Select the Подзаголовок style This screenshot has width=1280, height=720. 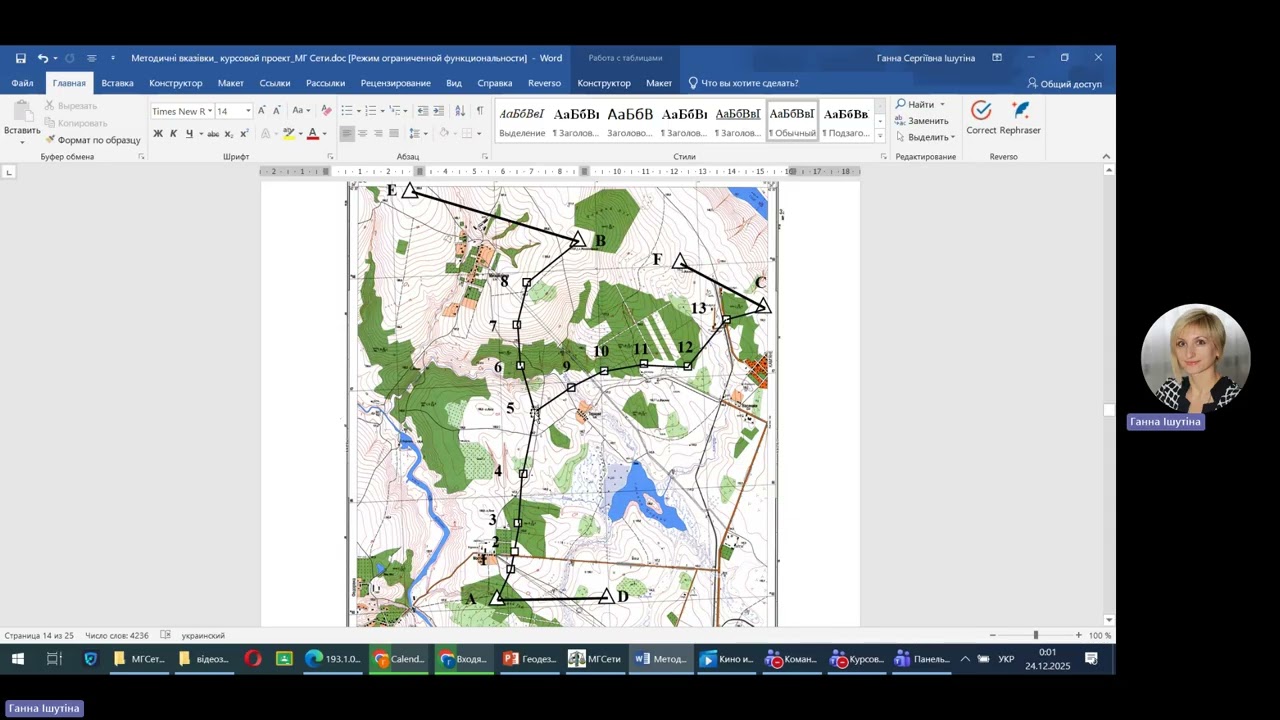(x=846, y=122)
